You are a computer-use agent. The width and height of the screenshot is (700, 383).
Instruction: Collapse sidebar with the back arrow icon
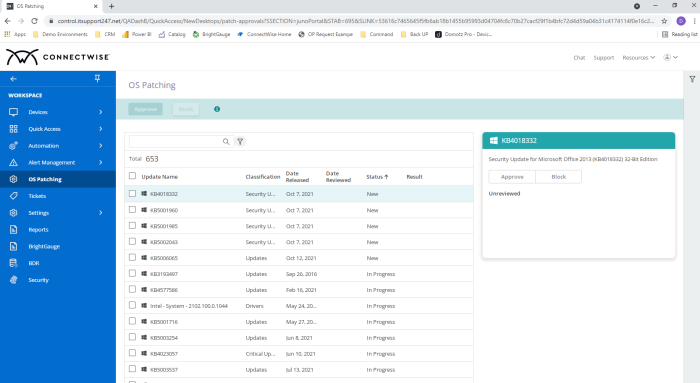point(13,79)
